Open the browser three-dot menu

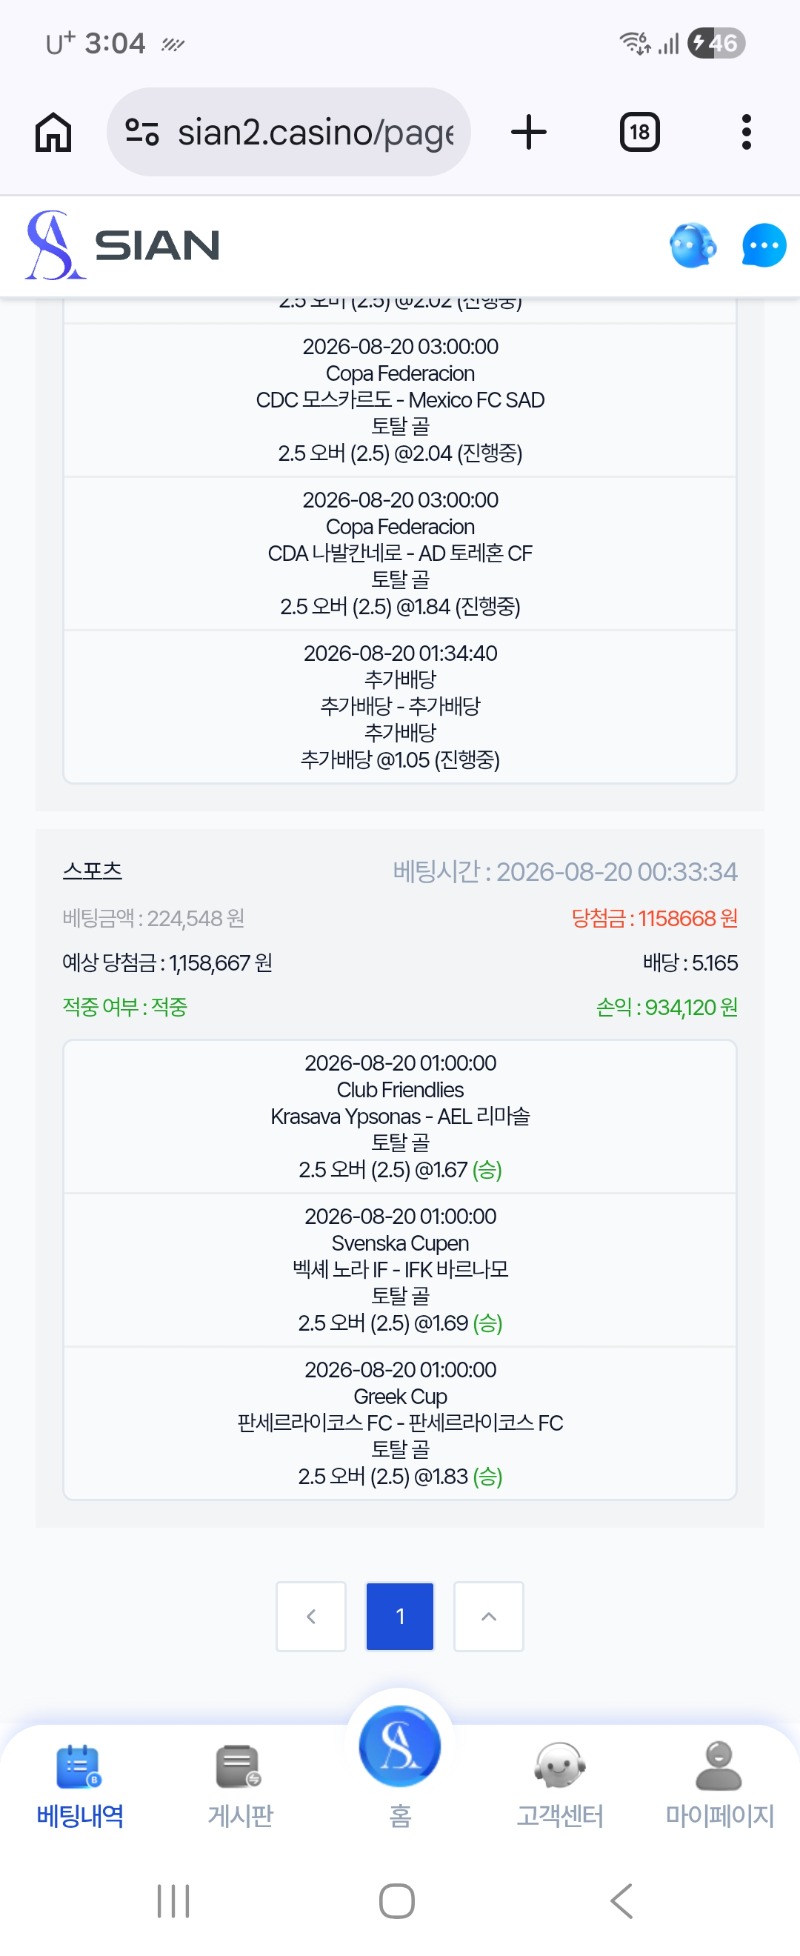coord(746,132)
